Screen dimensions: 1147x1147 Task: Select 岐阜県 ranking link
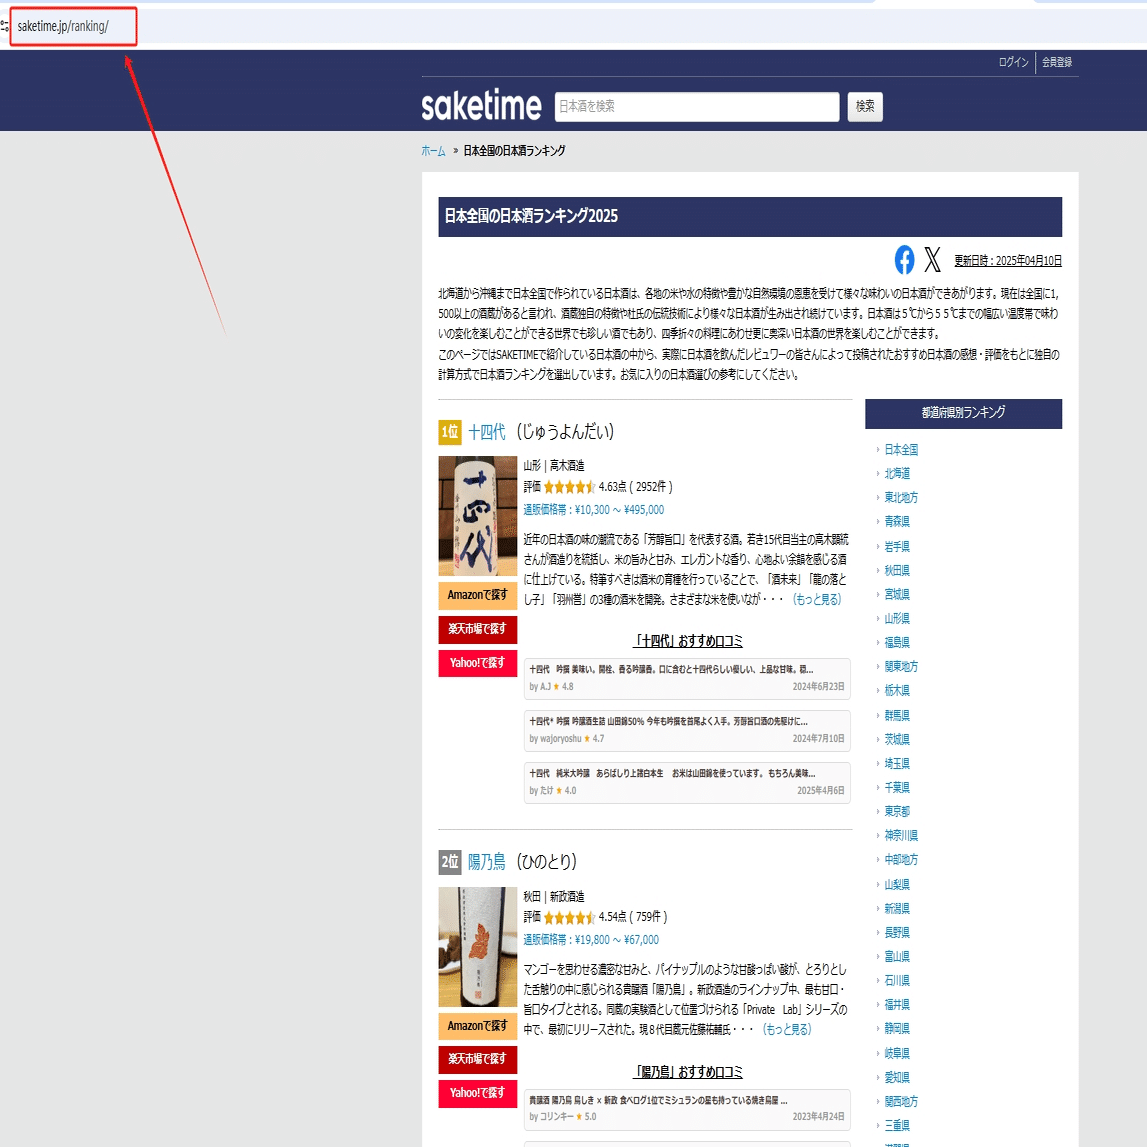[897, 1053]
